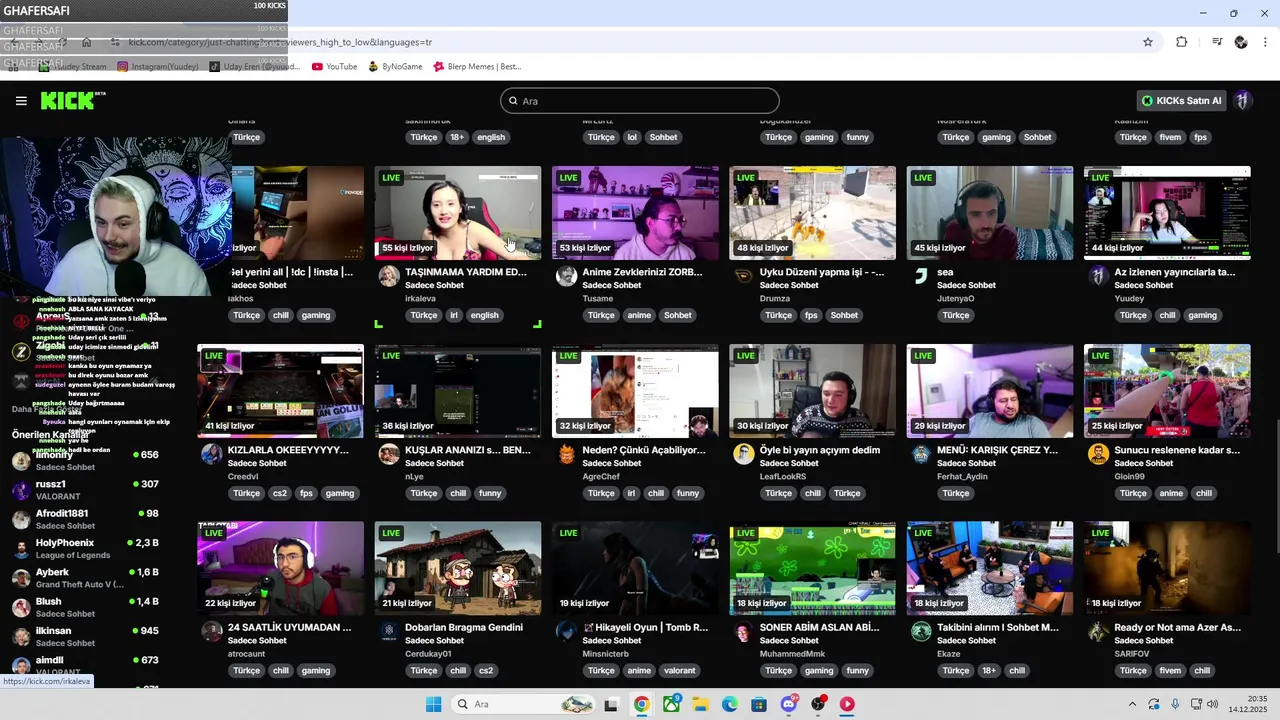Click JutenyaO channel avatar icon

click(921, 277)
